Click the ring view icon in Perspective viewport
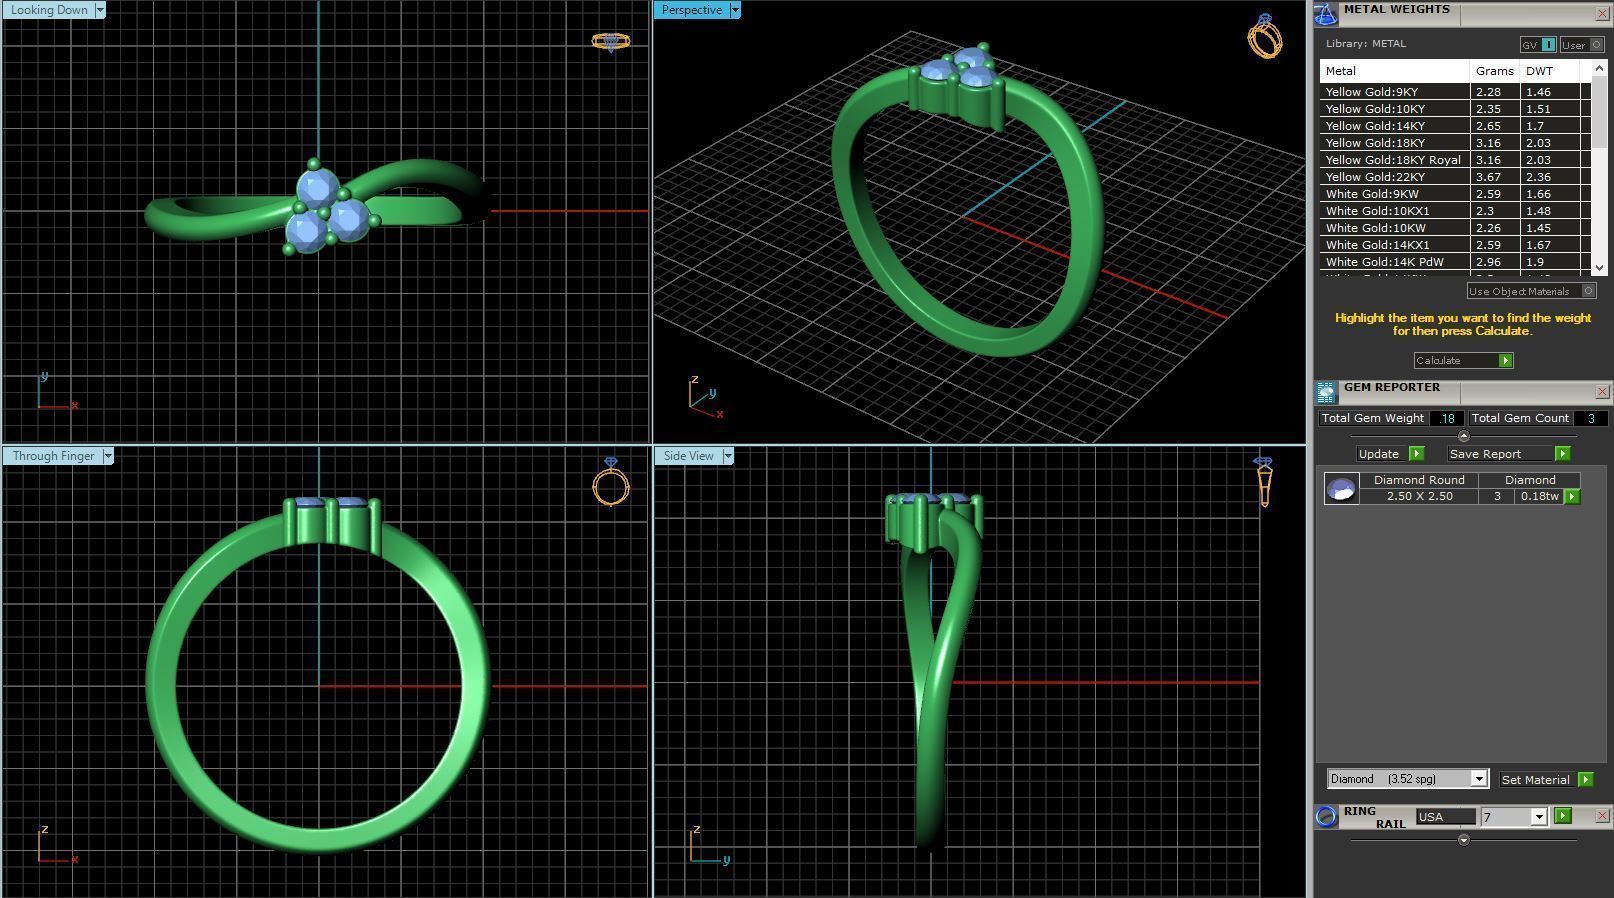 tap(1265, 36)
